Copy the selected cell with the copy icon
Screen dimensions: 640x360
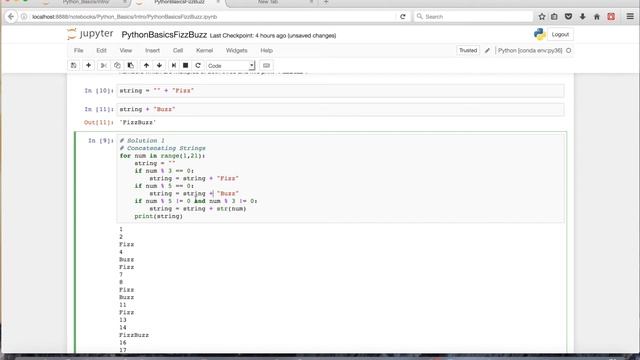[117, 65]
